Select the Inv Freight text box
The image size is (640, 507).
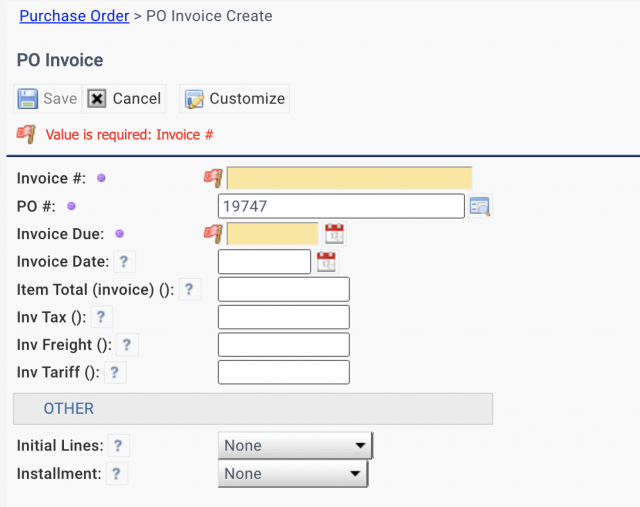[283, 345]
